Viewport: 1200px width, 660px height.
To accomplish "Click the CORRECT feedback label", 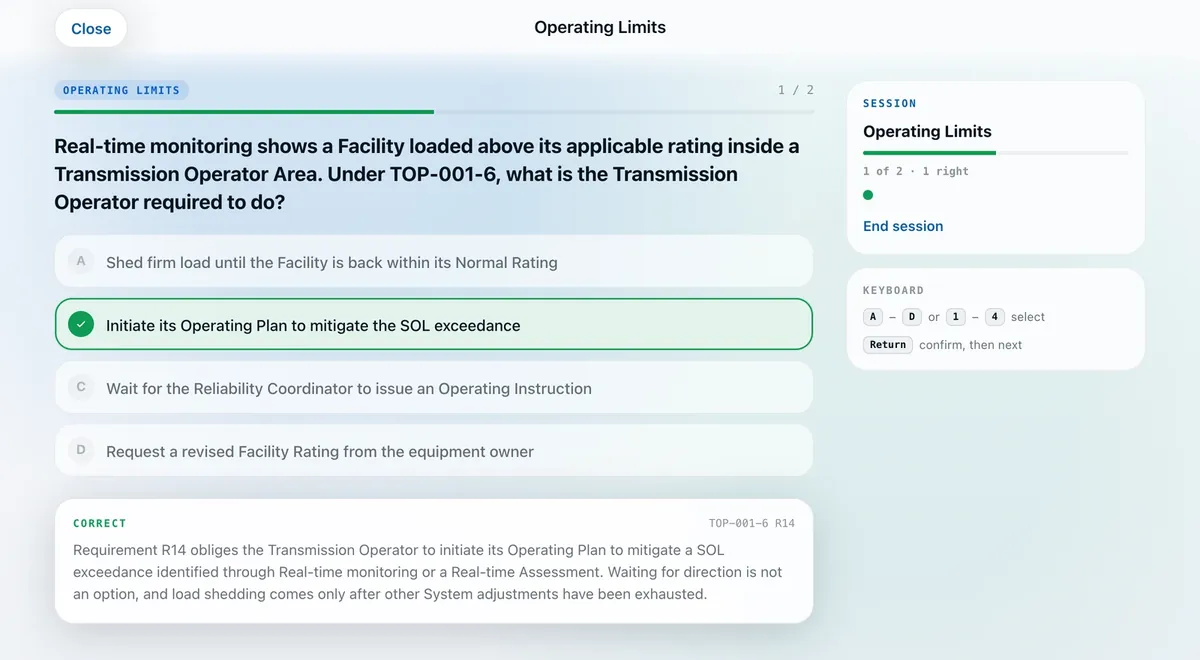I will (x=100, y=523).
